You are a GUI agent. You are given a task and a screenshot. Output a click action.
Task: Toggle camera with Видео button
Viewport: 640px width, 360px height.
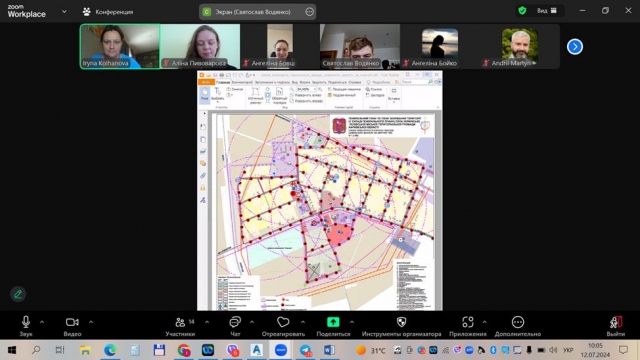tap(72, 326)
